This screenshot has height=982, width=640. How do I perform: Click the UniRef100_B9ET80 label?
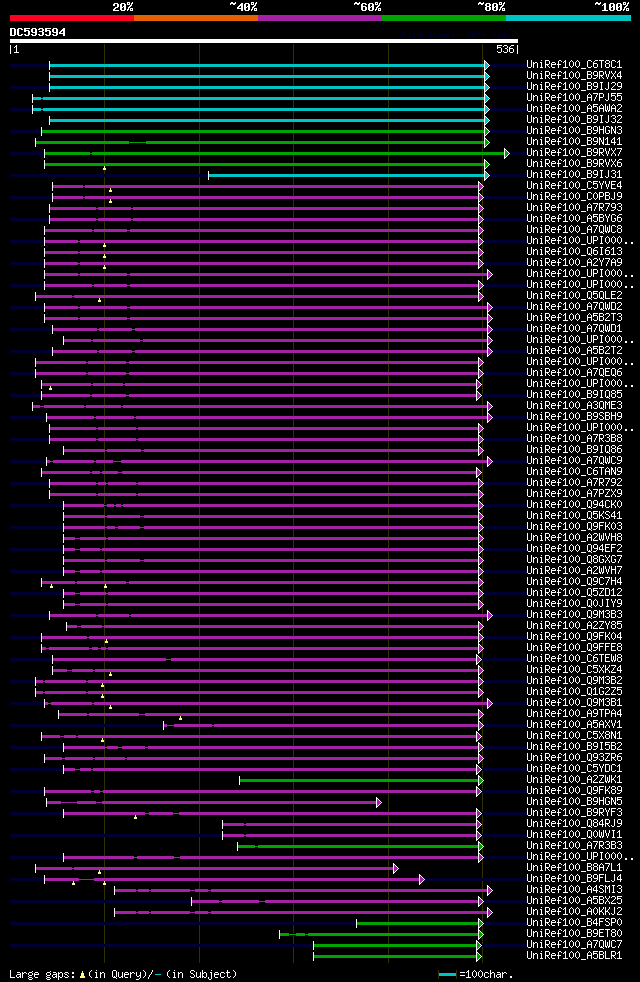pyautogui.click(x=574, y=934)
